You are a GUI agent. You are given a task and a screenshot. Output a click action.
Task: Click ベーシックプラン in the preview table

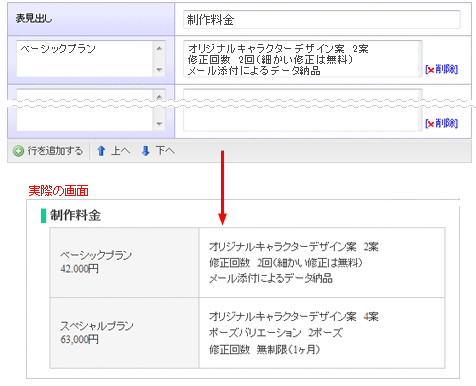[96, 255]
